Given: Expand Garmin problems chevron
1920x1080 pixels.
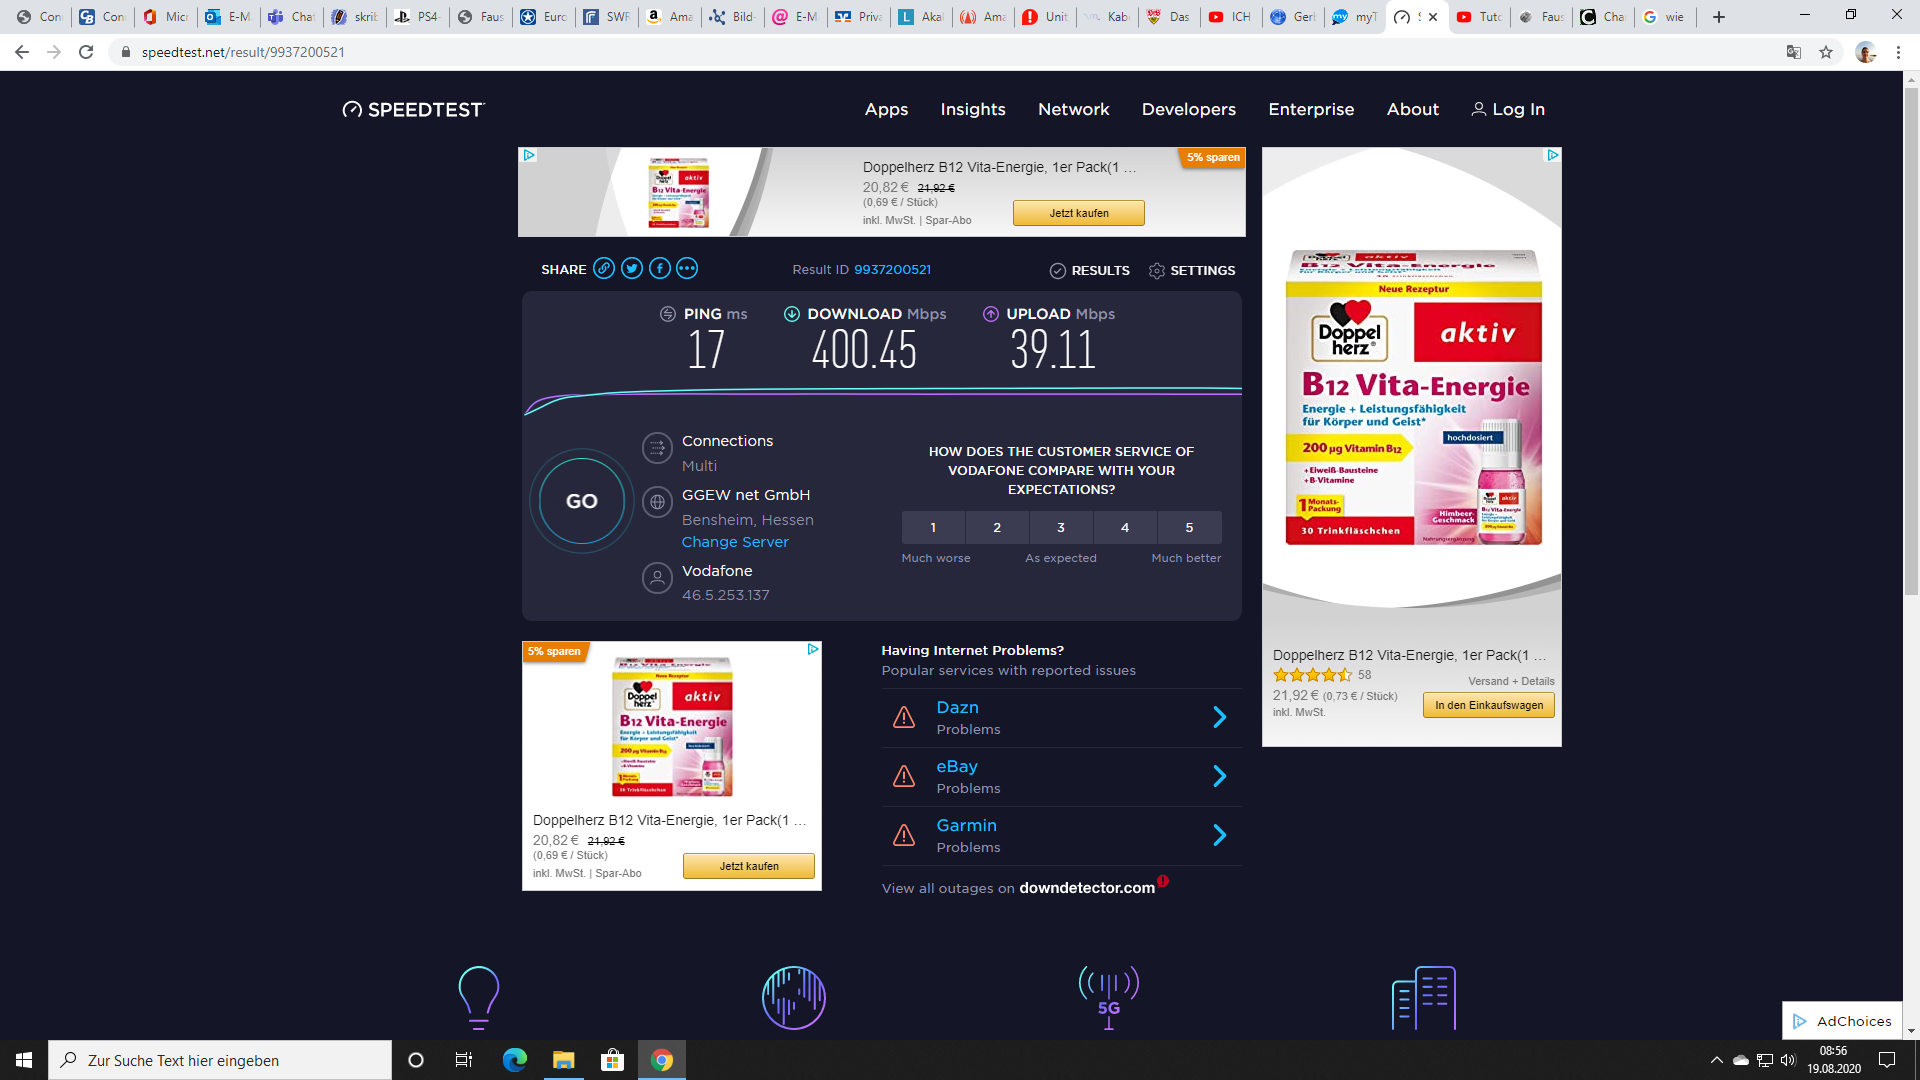Looking at the screenshot, I should 1219,835.
